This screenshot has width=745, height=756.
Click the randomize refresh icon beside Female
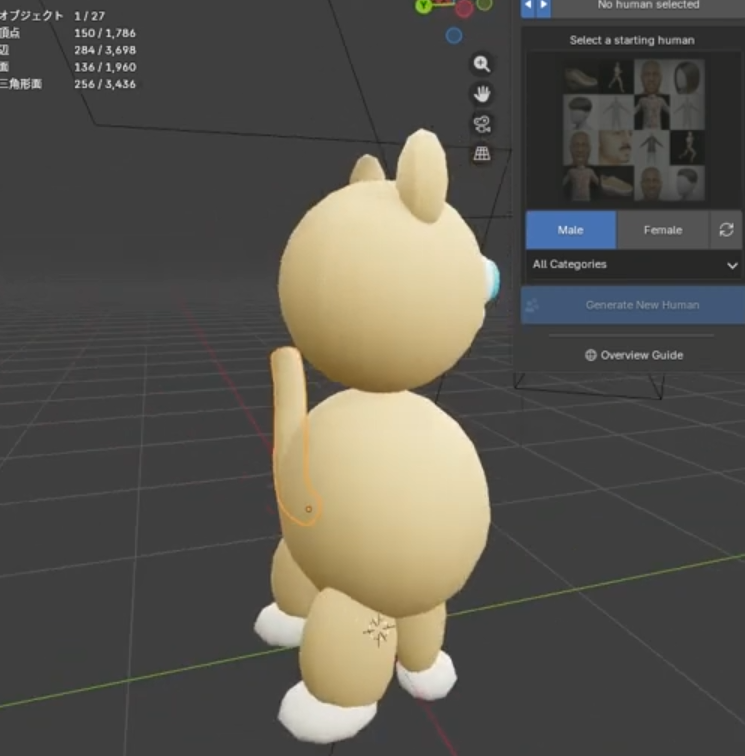[726, 230]
